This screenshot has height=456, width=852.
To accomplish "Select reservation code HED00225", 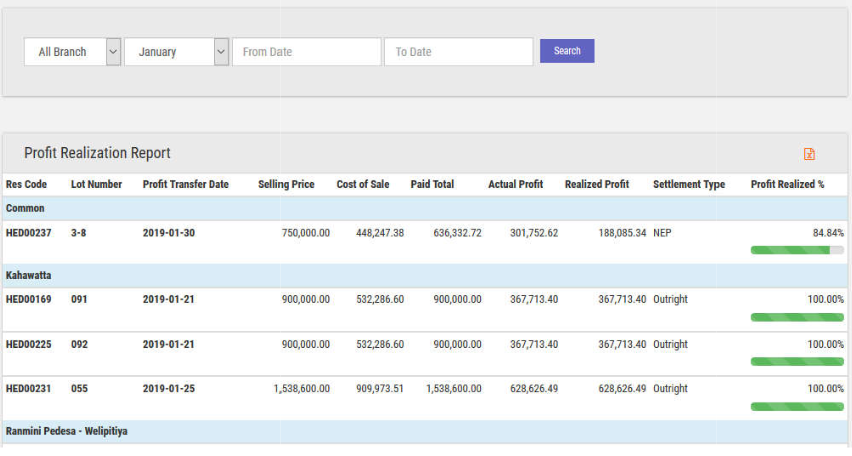I will tap(28, 344).
